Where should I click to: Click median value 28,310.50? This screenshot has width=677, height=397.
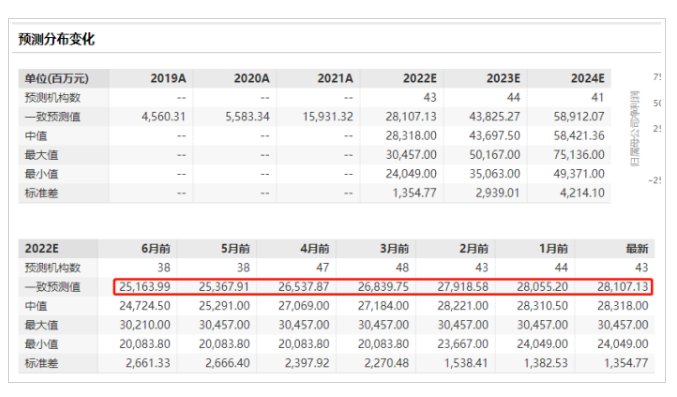[x=543, y=306]
